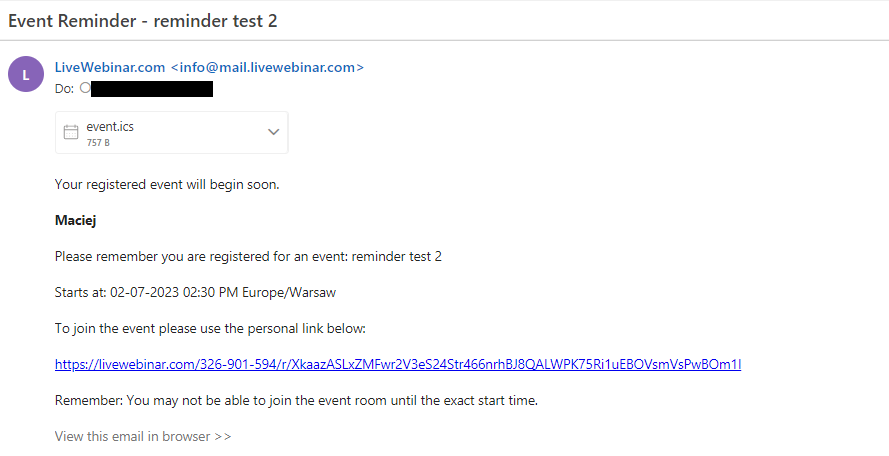Expand the event.ics attachment options chevron
The image size is (889, 456).
tap(273, 132)
